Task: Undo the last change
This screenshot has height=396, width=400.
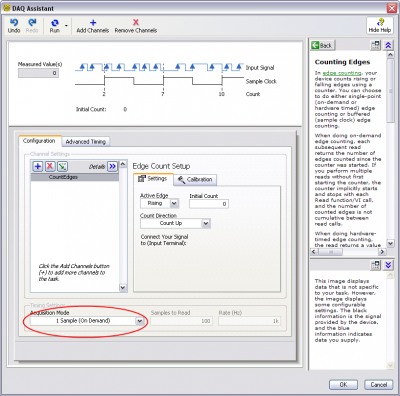Action: tap(14, 26)
